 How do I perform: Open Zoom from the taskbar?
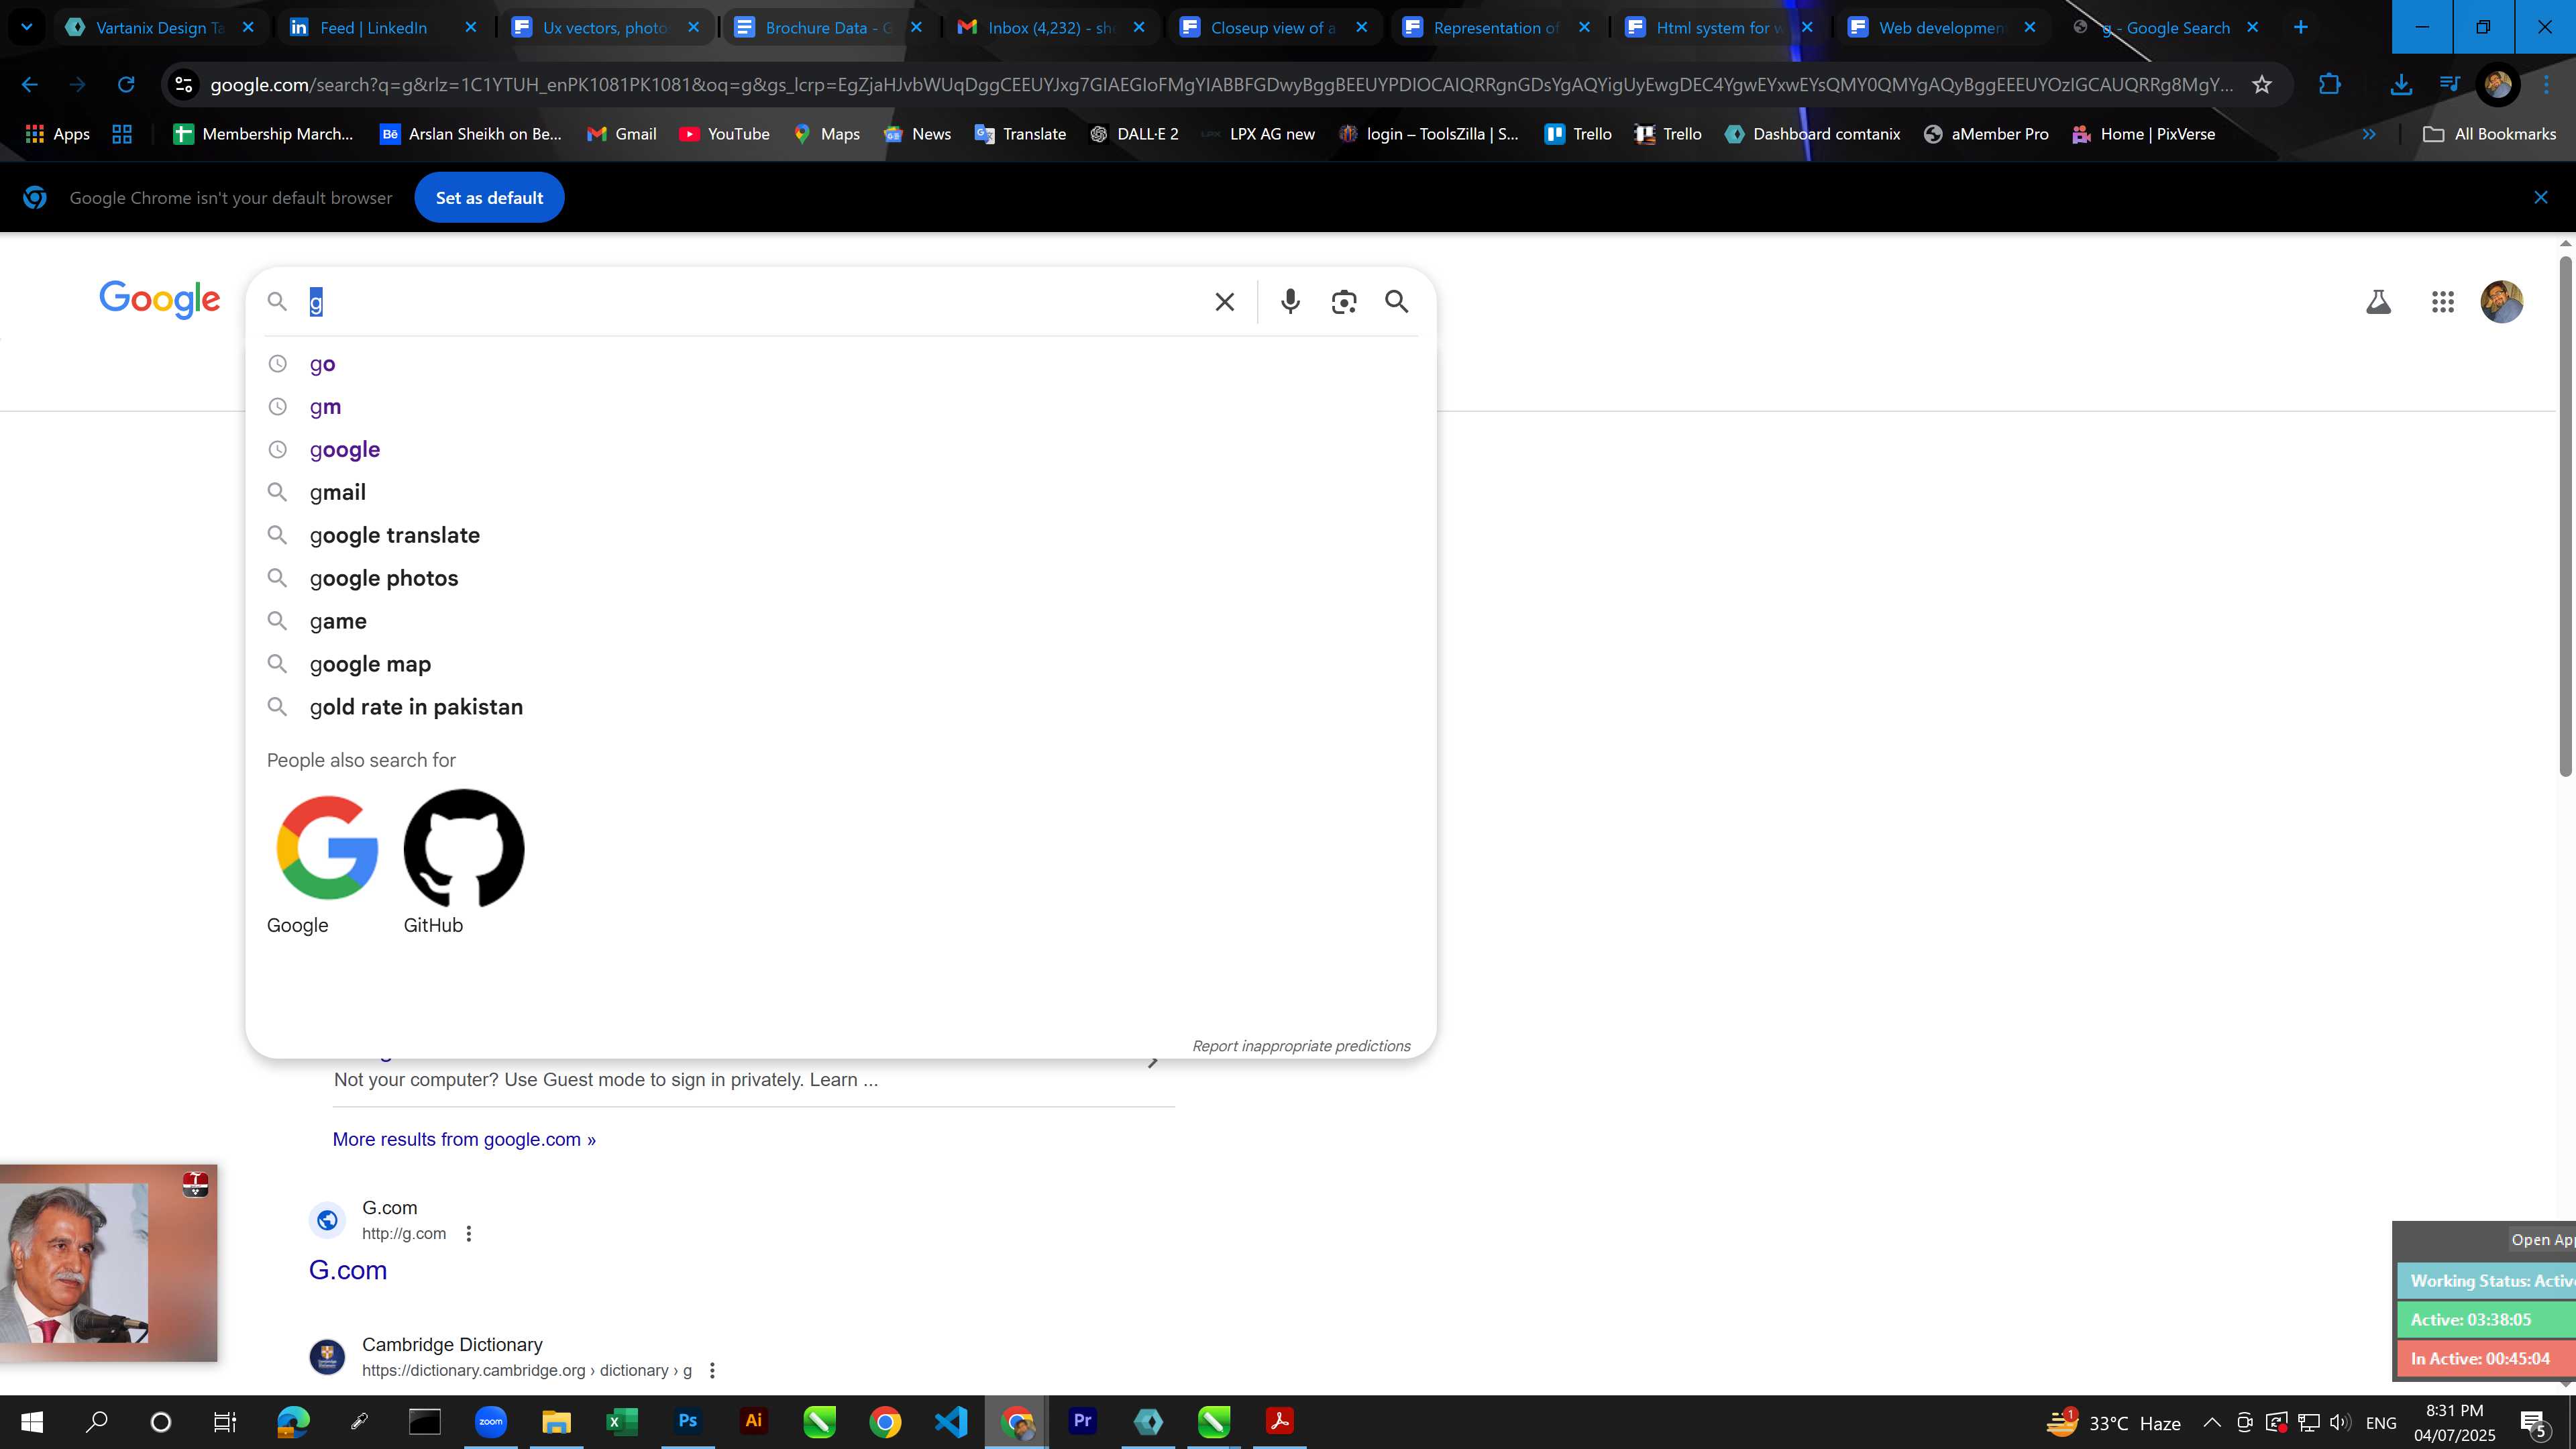tap(490, 1421)
